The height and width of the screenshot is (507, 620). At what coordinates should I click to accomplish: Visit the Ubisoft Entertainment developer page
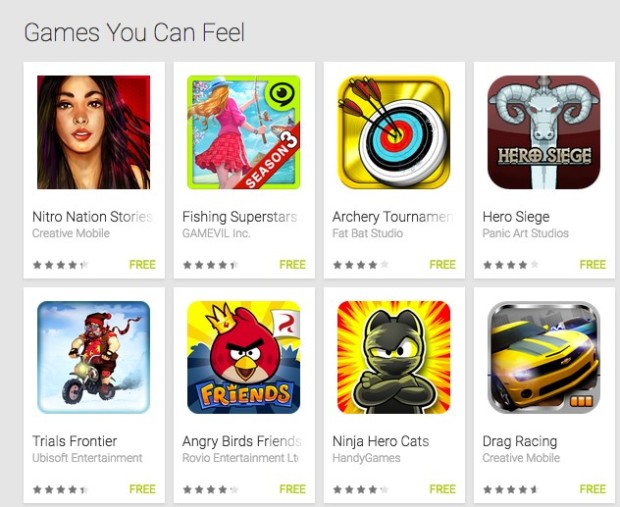(x=87, y=458)
